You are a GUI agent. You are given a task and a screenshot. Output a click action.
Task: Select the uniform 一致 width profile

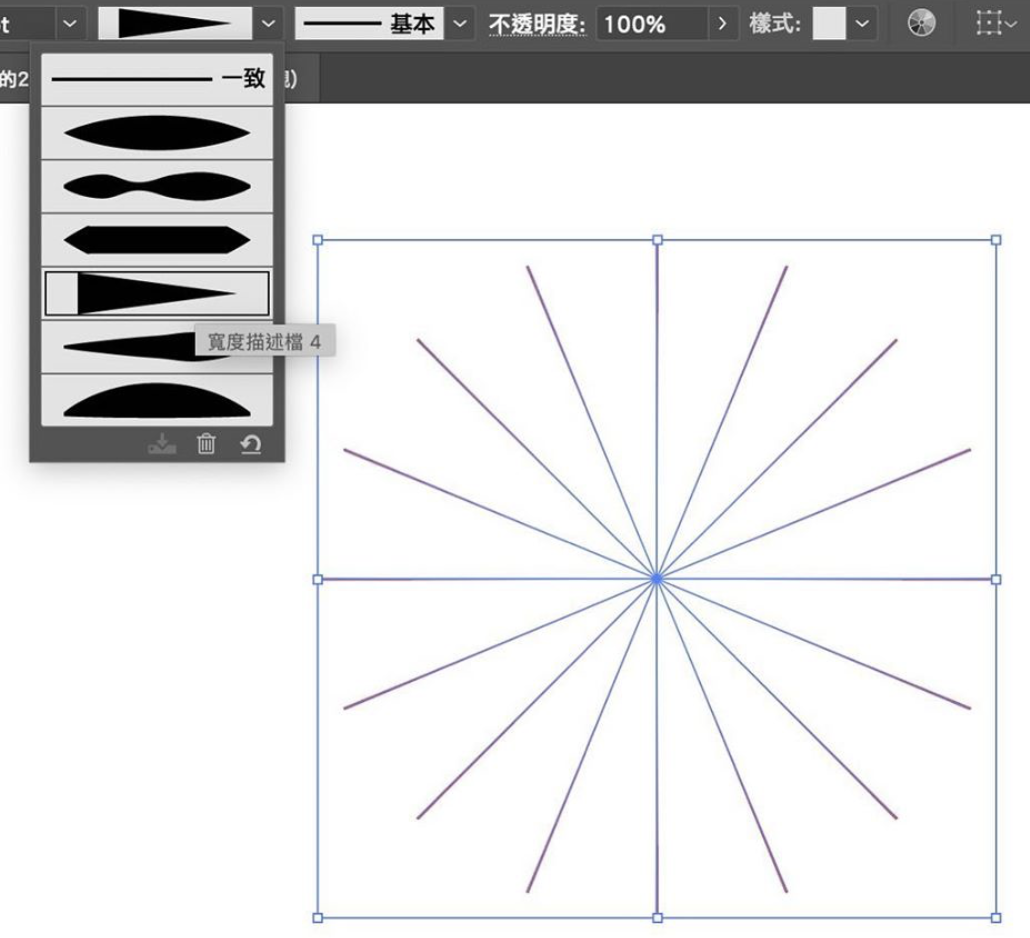point(157,79)
